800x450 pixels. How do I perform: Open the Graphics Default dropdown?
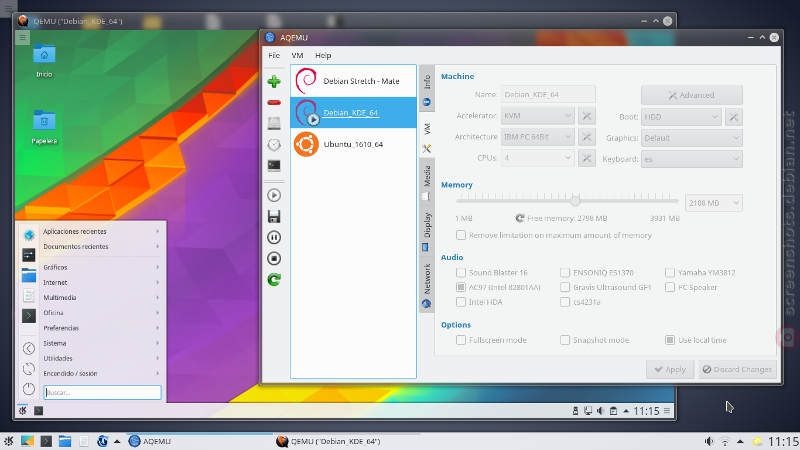(x=692, y=138)
